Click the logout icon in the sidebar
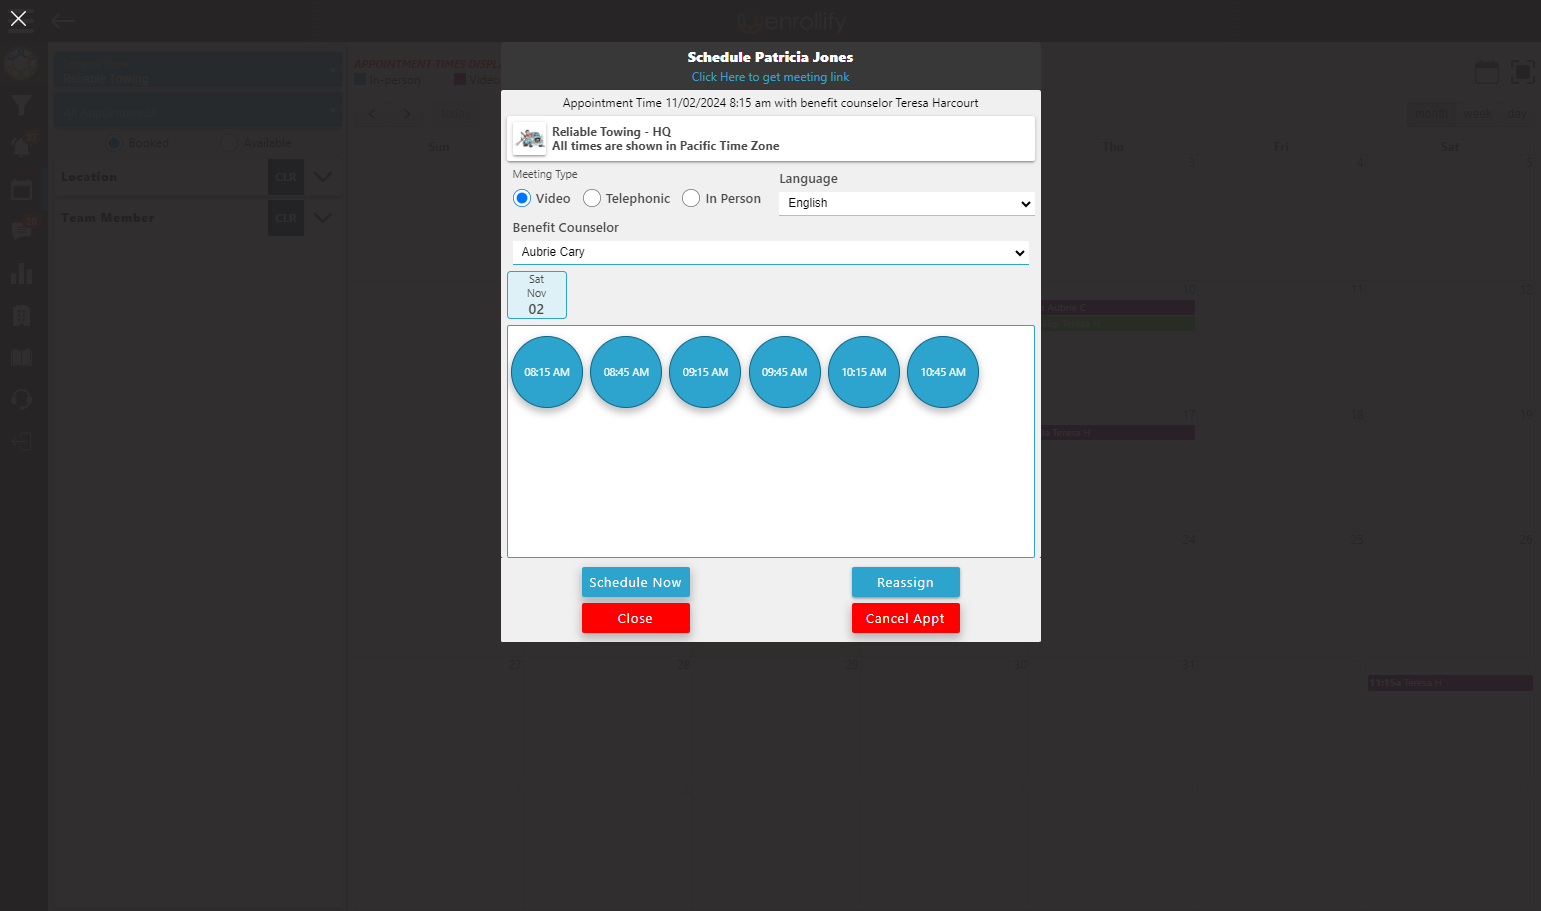Image resolution: width=1541 pixels, height=911 pixels. click(x=21, y=441)
